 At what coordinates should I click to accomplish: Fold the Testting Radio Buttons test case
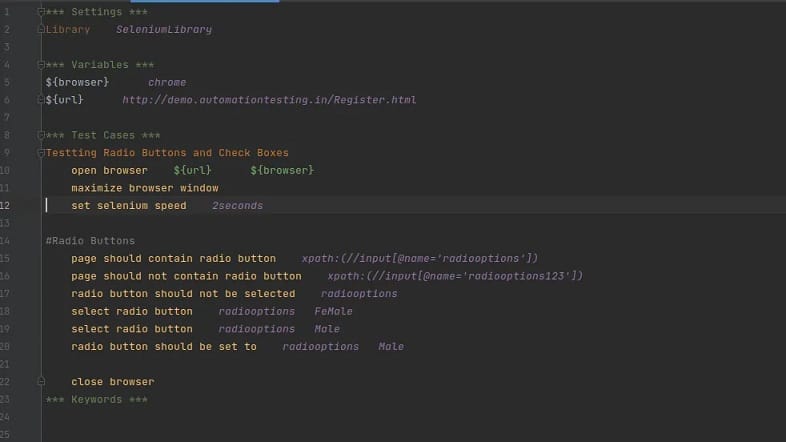(41, 153)
